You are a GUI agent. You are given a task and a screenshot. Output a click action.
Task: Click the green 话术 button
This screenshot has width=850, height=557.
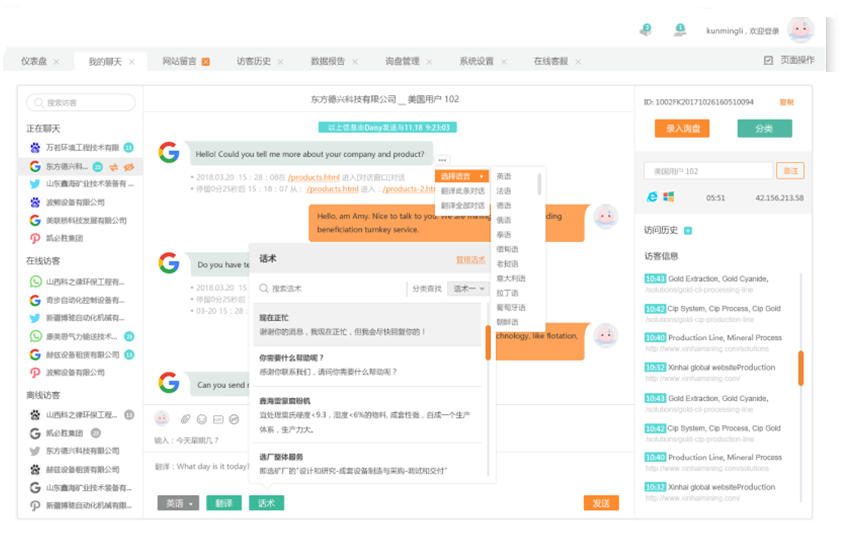coord(266,503)
